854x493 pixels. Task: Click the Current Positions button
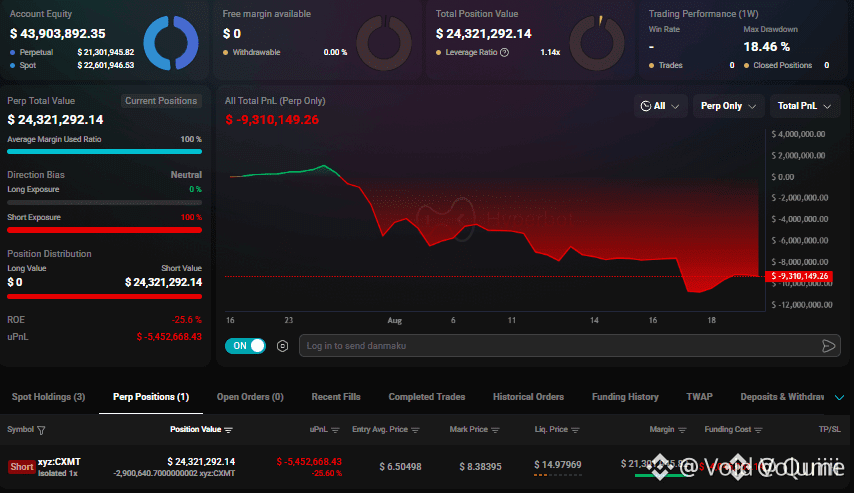click(x=161, y=101)
